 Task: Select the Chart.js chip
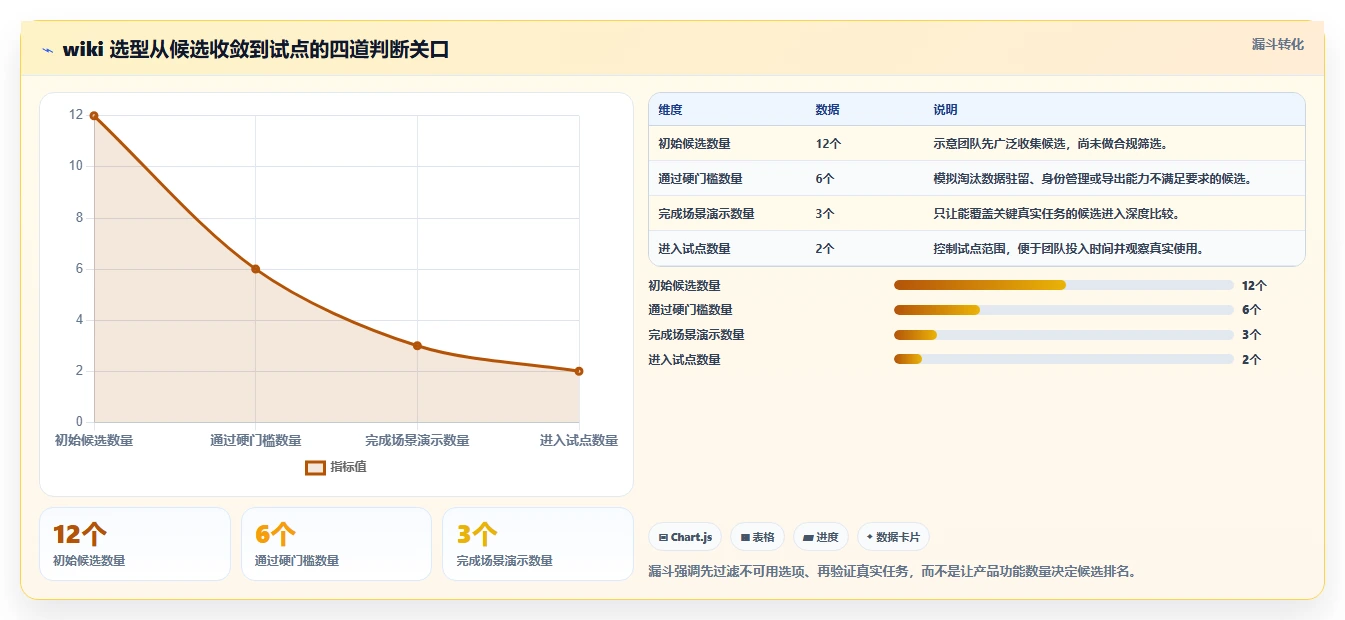coord(685,537)
